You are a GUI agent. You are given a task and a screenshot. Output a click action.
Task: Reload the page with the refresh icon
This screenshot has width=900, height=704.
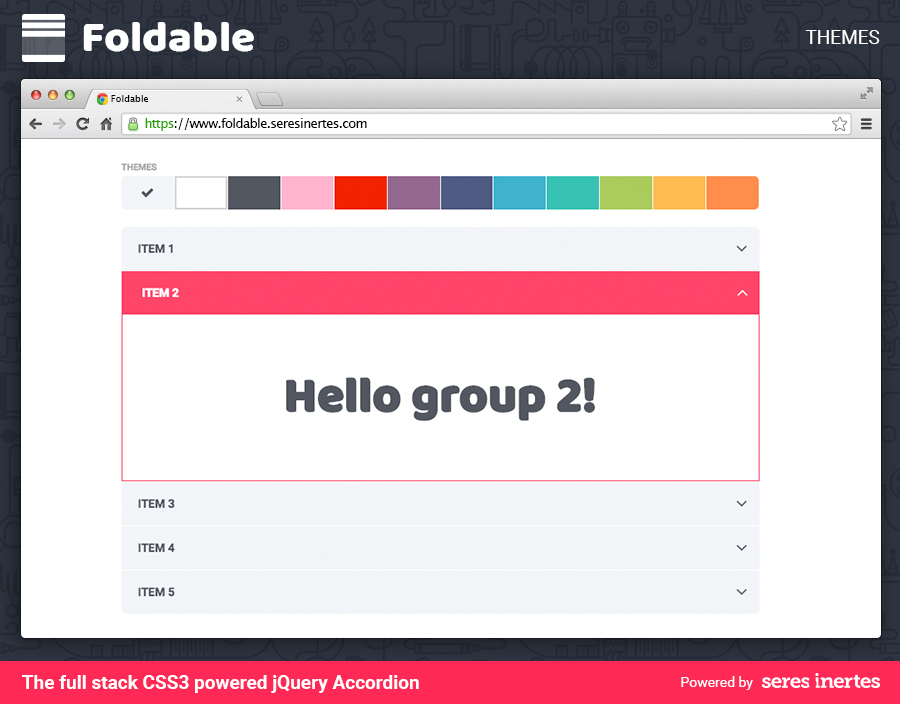pyautogui.click(x=83, y=124)
